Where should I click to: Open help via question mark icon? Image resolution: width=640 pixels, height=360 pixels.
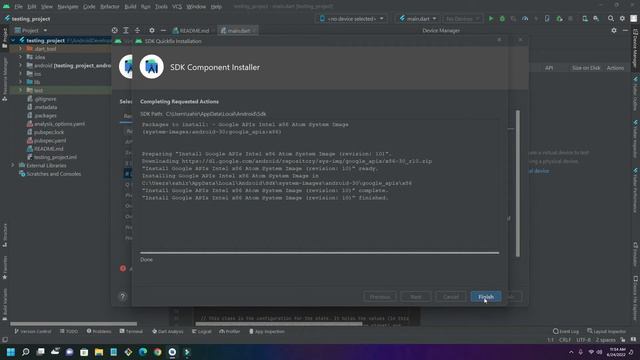122,297
